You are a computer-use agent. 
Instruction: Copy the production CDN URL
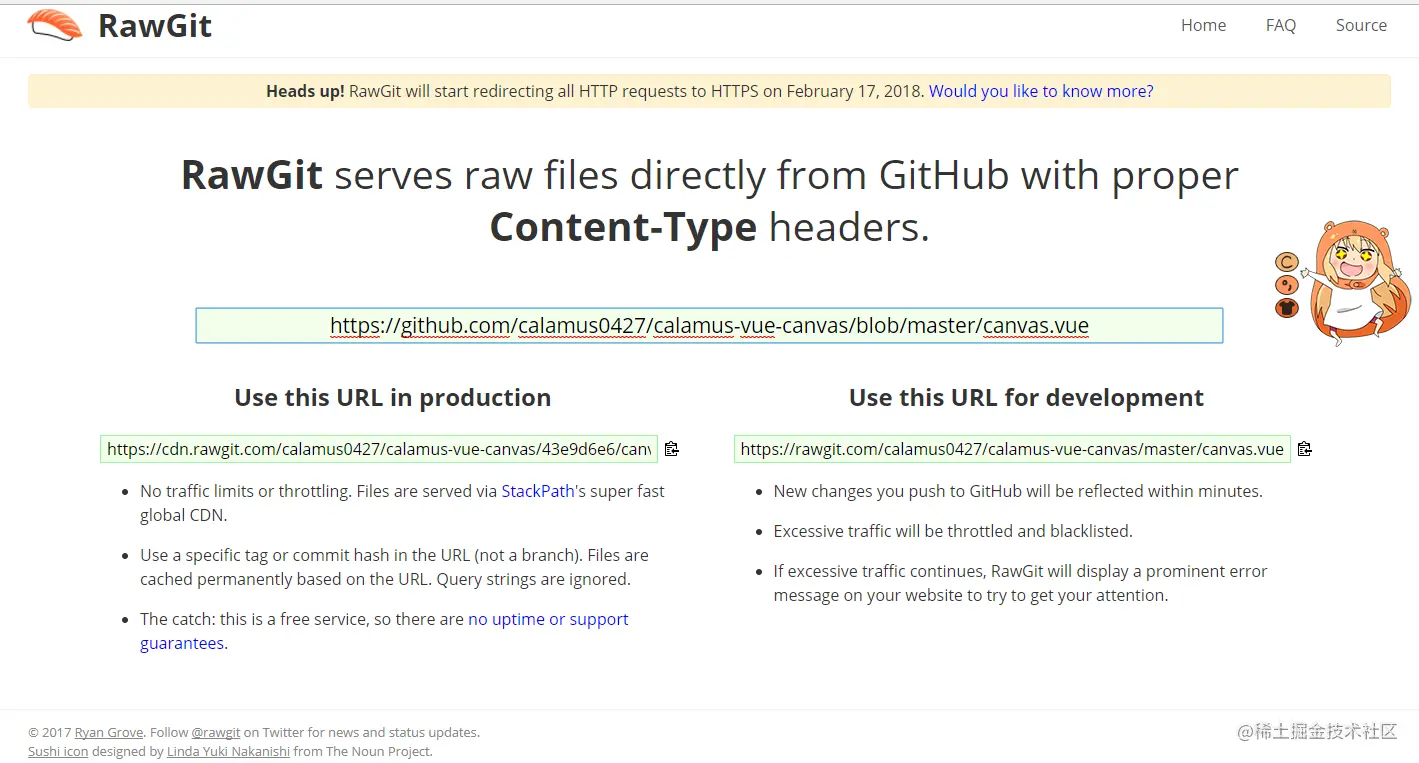[672, 449]
